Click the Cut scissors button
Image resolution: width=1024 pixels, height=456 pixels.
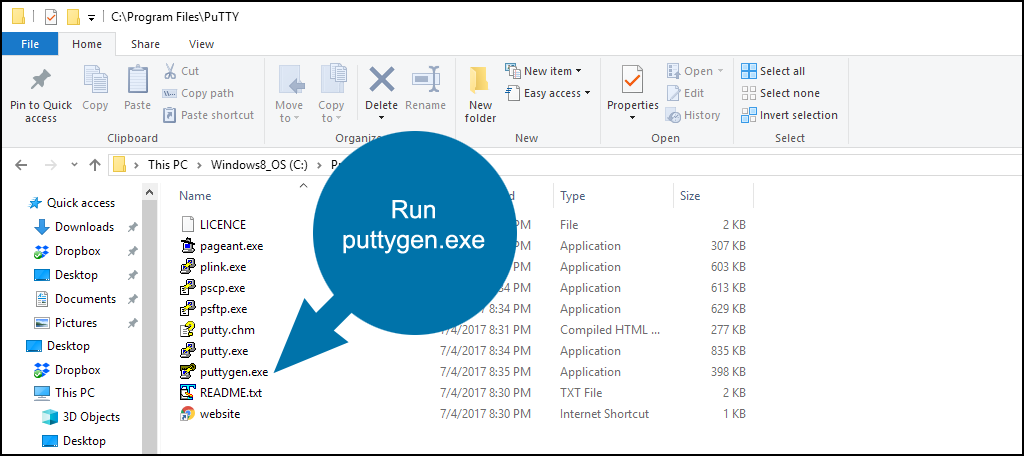(182, 71)
